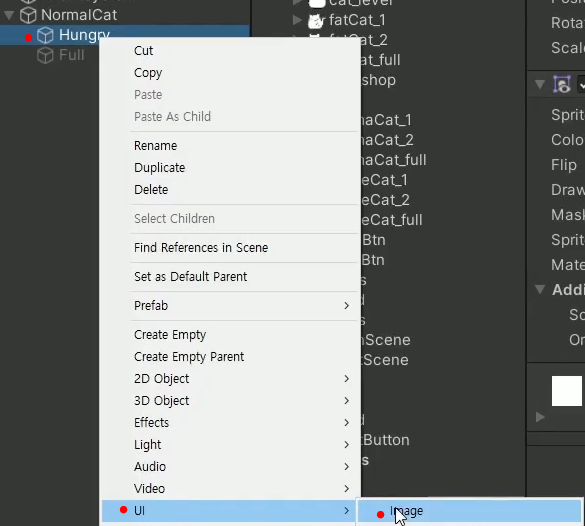Expand the material preview foldout arrow
This screenshot has width=585, height=526.
(x=540, y=417)
